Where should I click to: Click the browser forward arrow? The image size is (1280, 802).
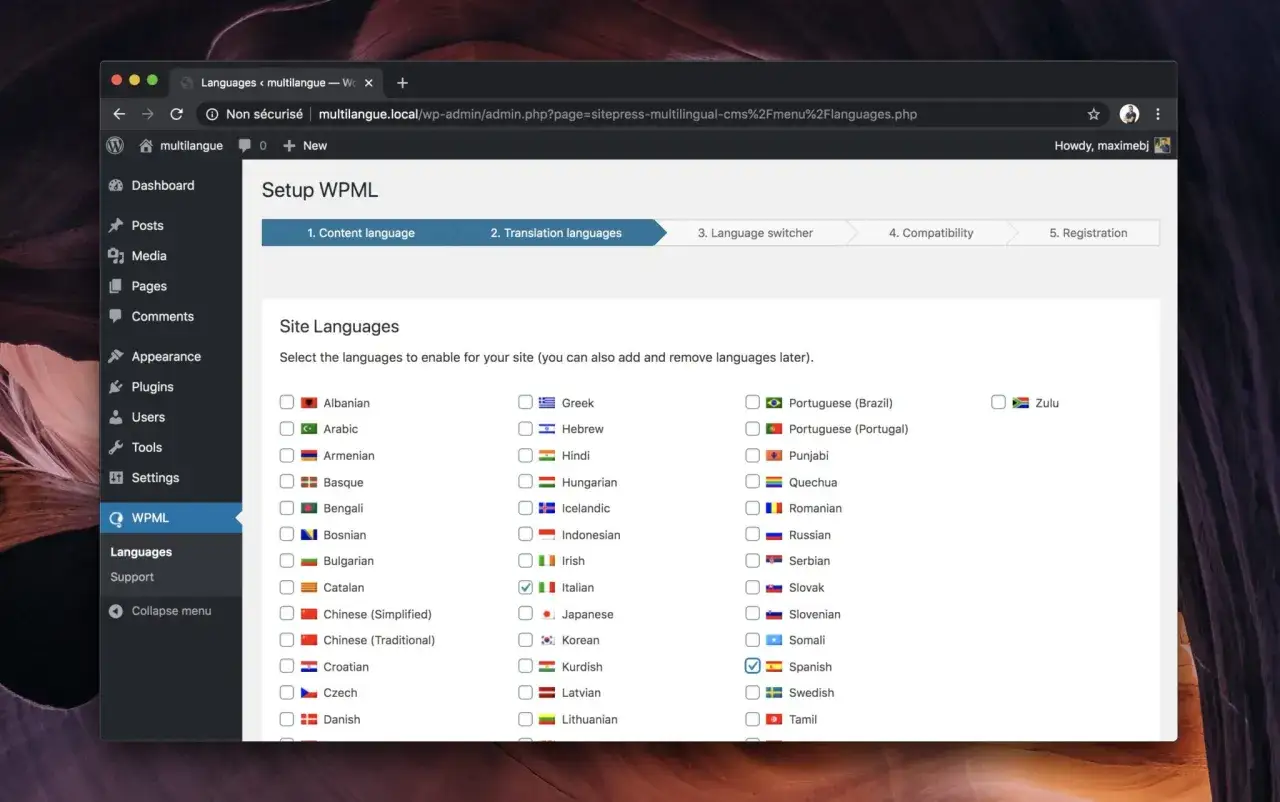coord(148,114)
